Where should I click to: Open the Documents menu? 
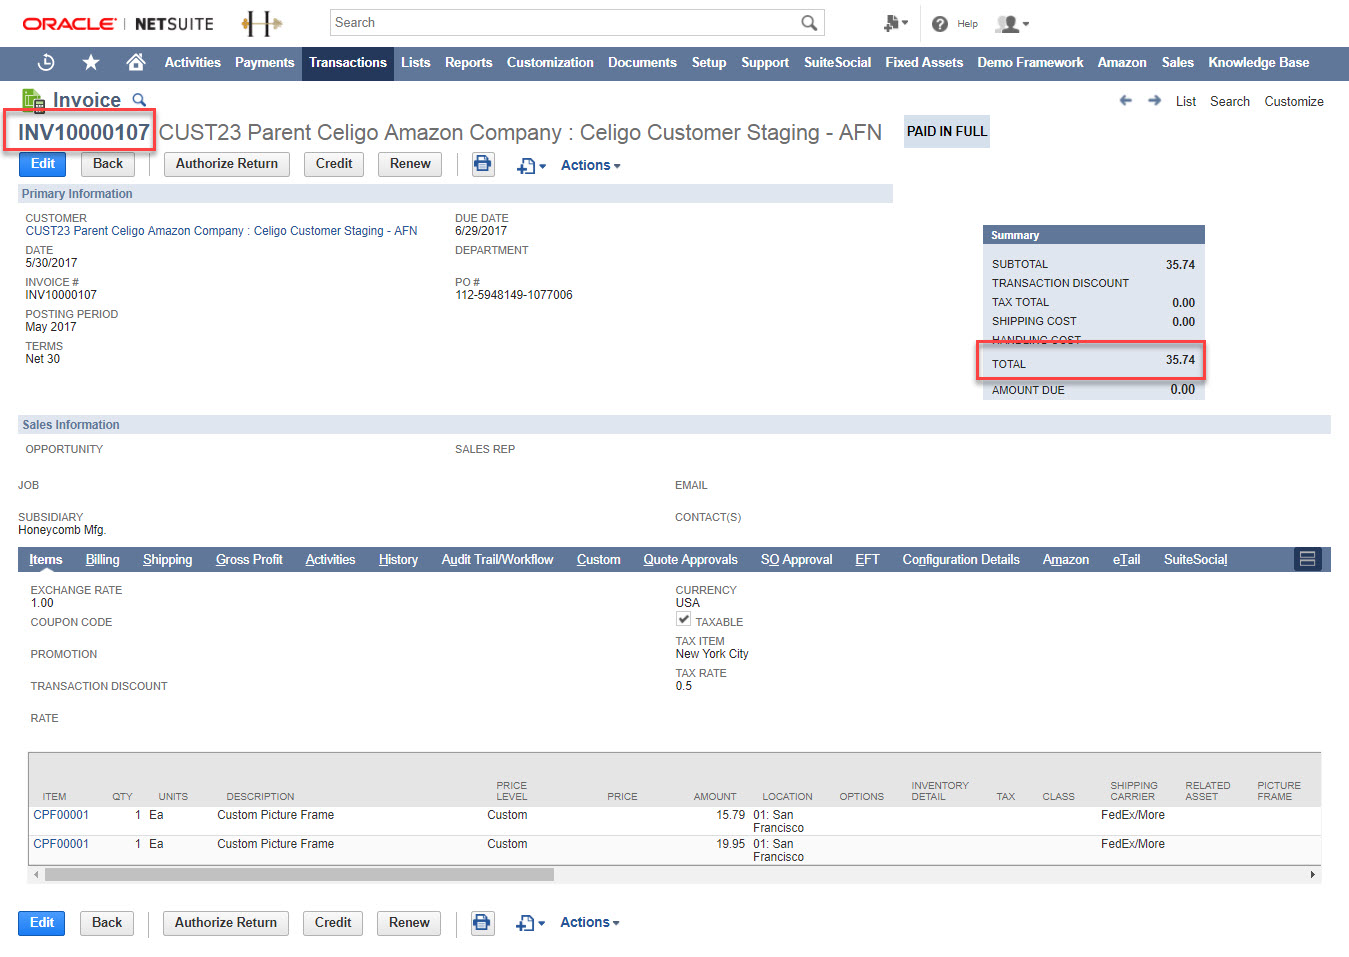642,63
